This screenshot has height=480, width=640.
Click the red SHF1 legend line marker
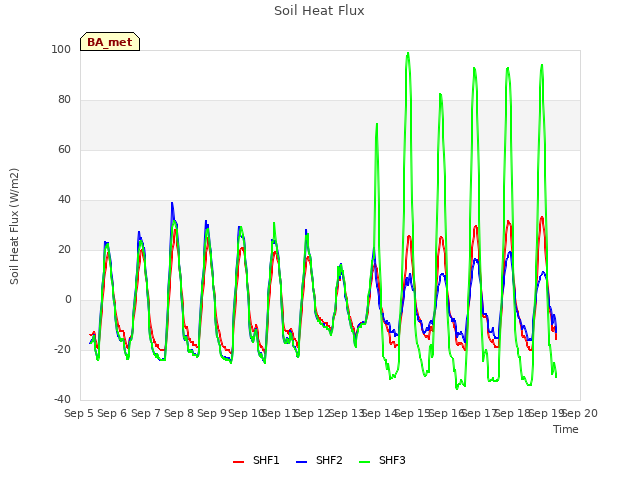[x=238, y=462]
